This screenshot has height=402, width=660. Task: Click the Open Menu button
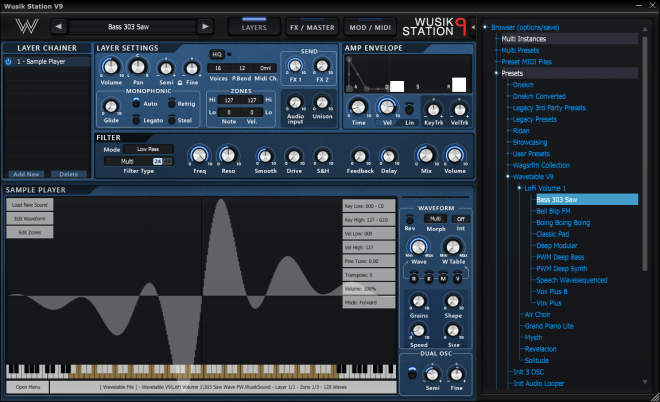coord(28,387)
